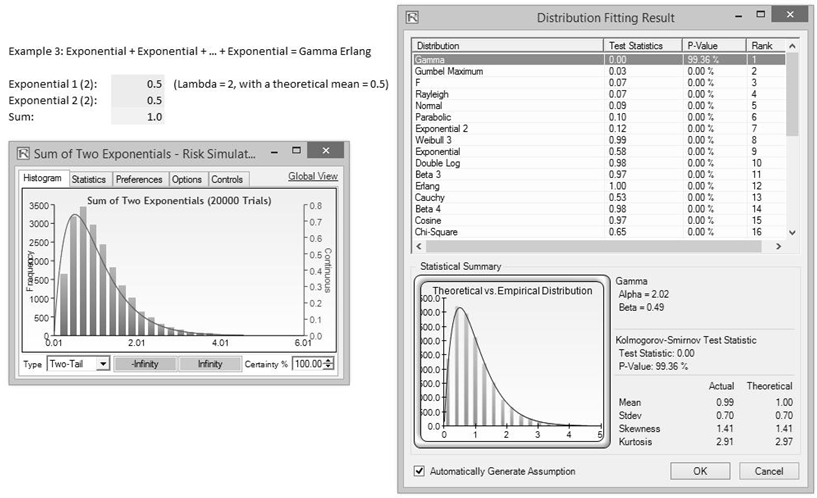The width and height of the screenshot is (817, 498).
Task: Select the Exponential 2 row
Action: point(599,128)
